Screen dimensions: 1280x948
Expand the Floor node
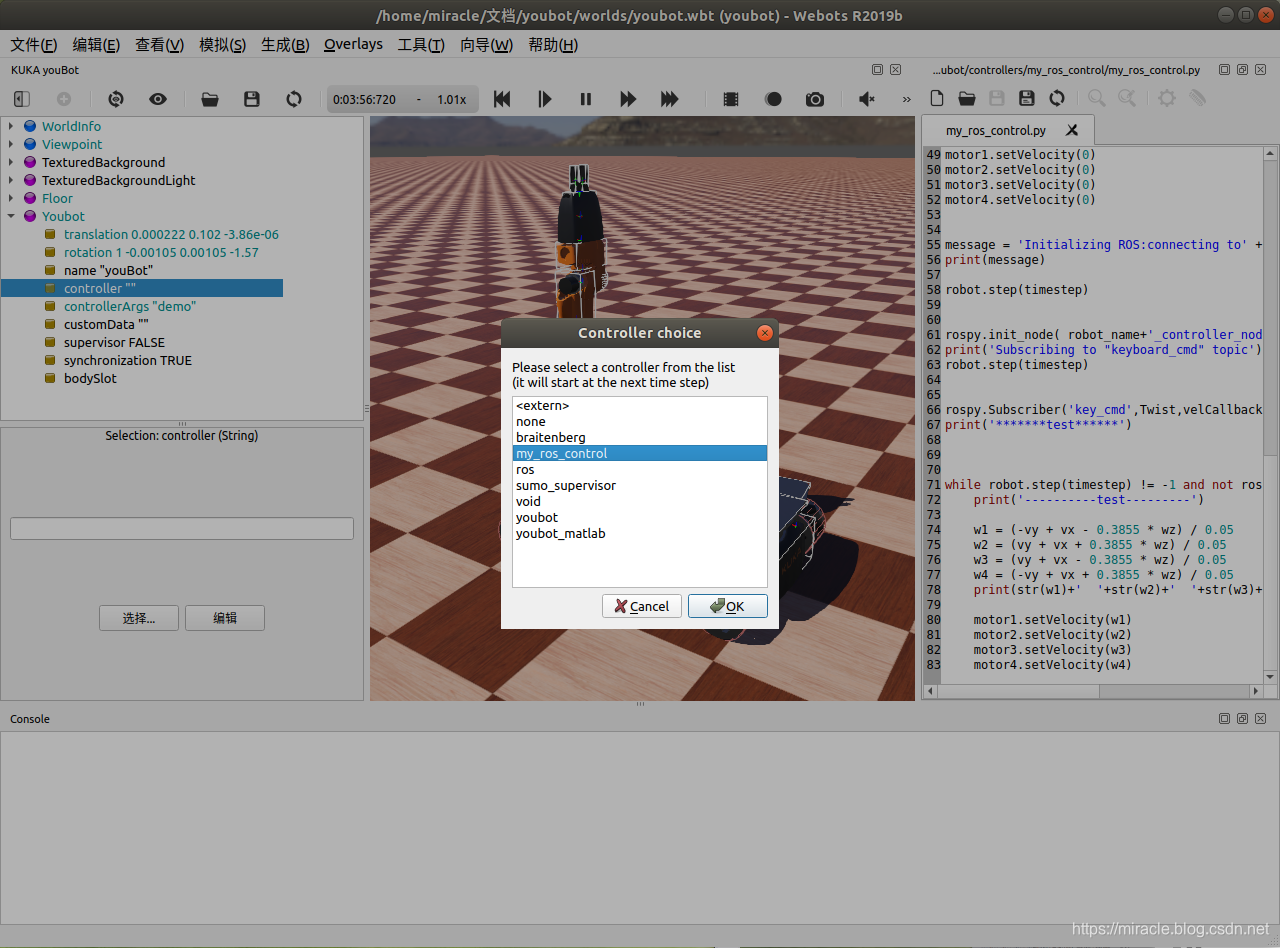(11, 198)
